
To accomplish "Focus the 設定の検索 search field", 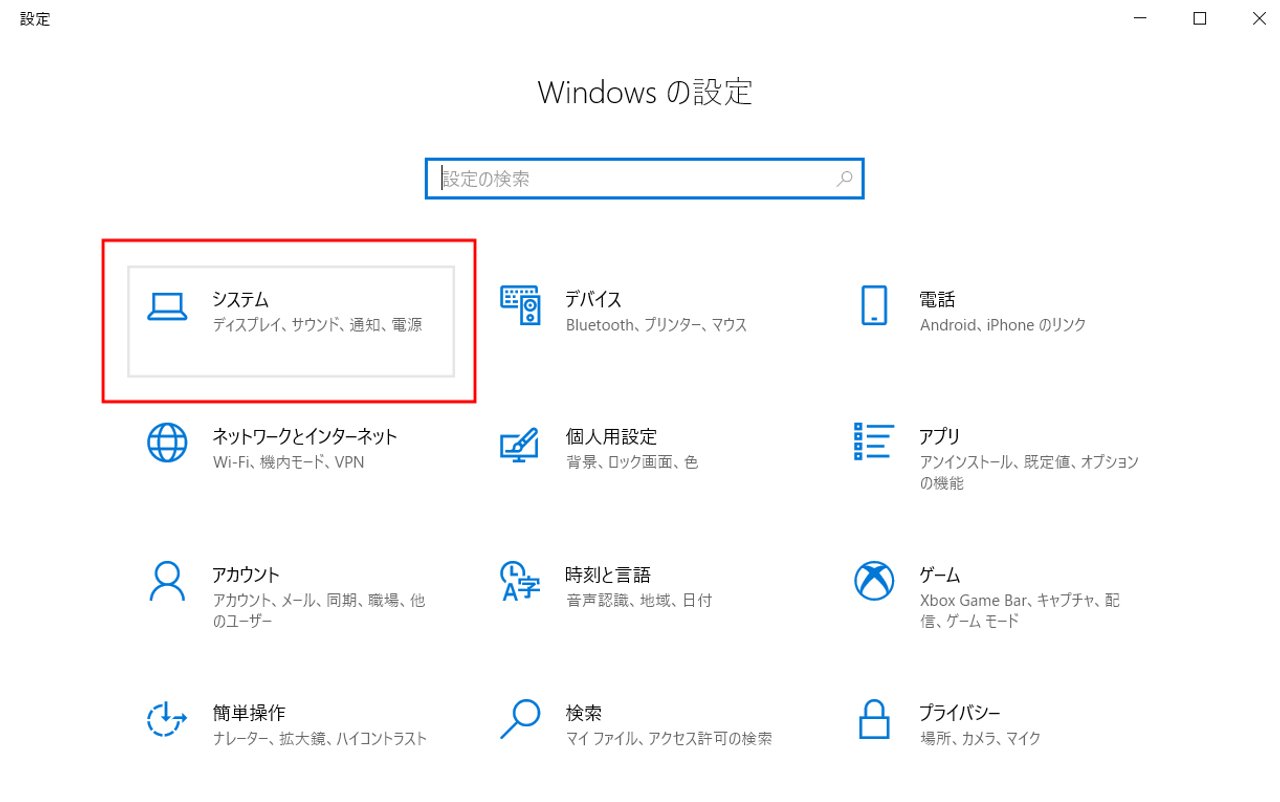I will (630, 179).
